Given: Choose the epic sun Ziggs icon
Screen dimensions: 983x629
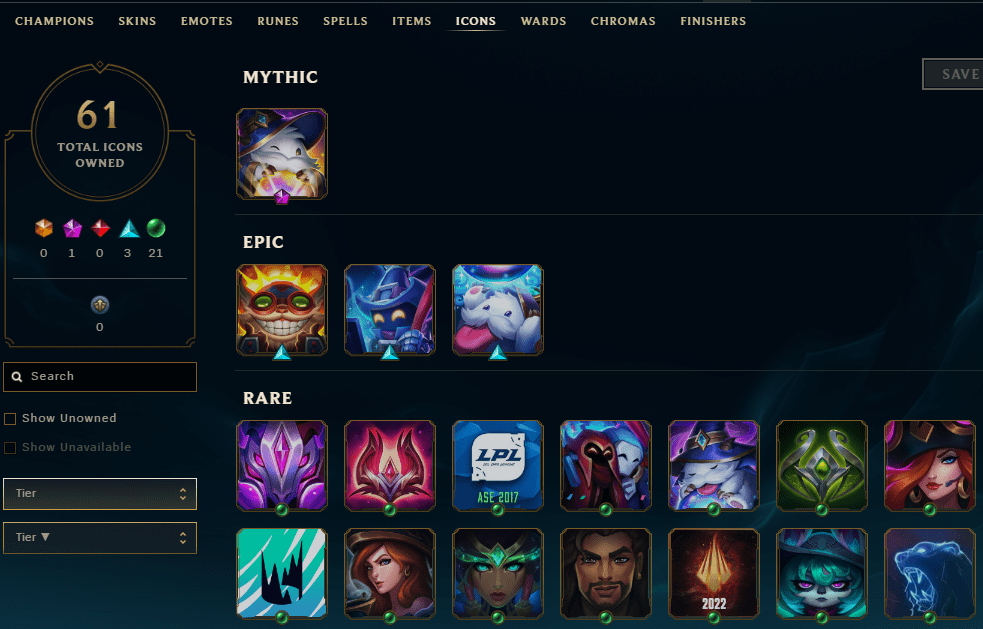Looking at the screenshot, I should point(281,310).
